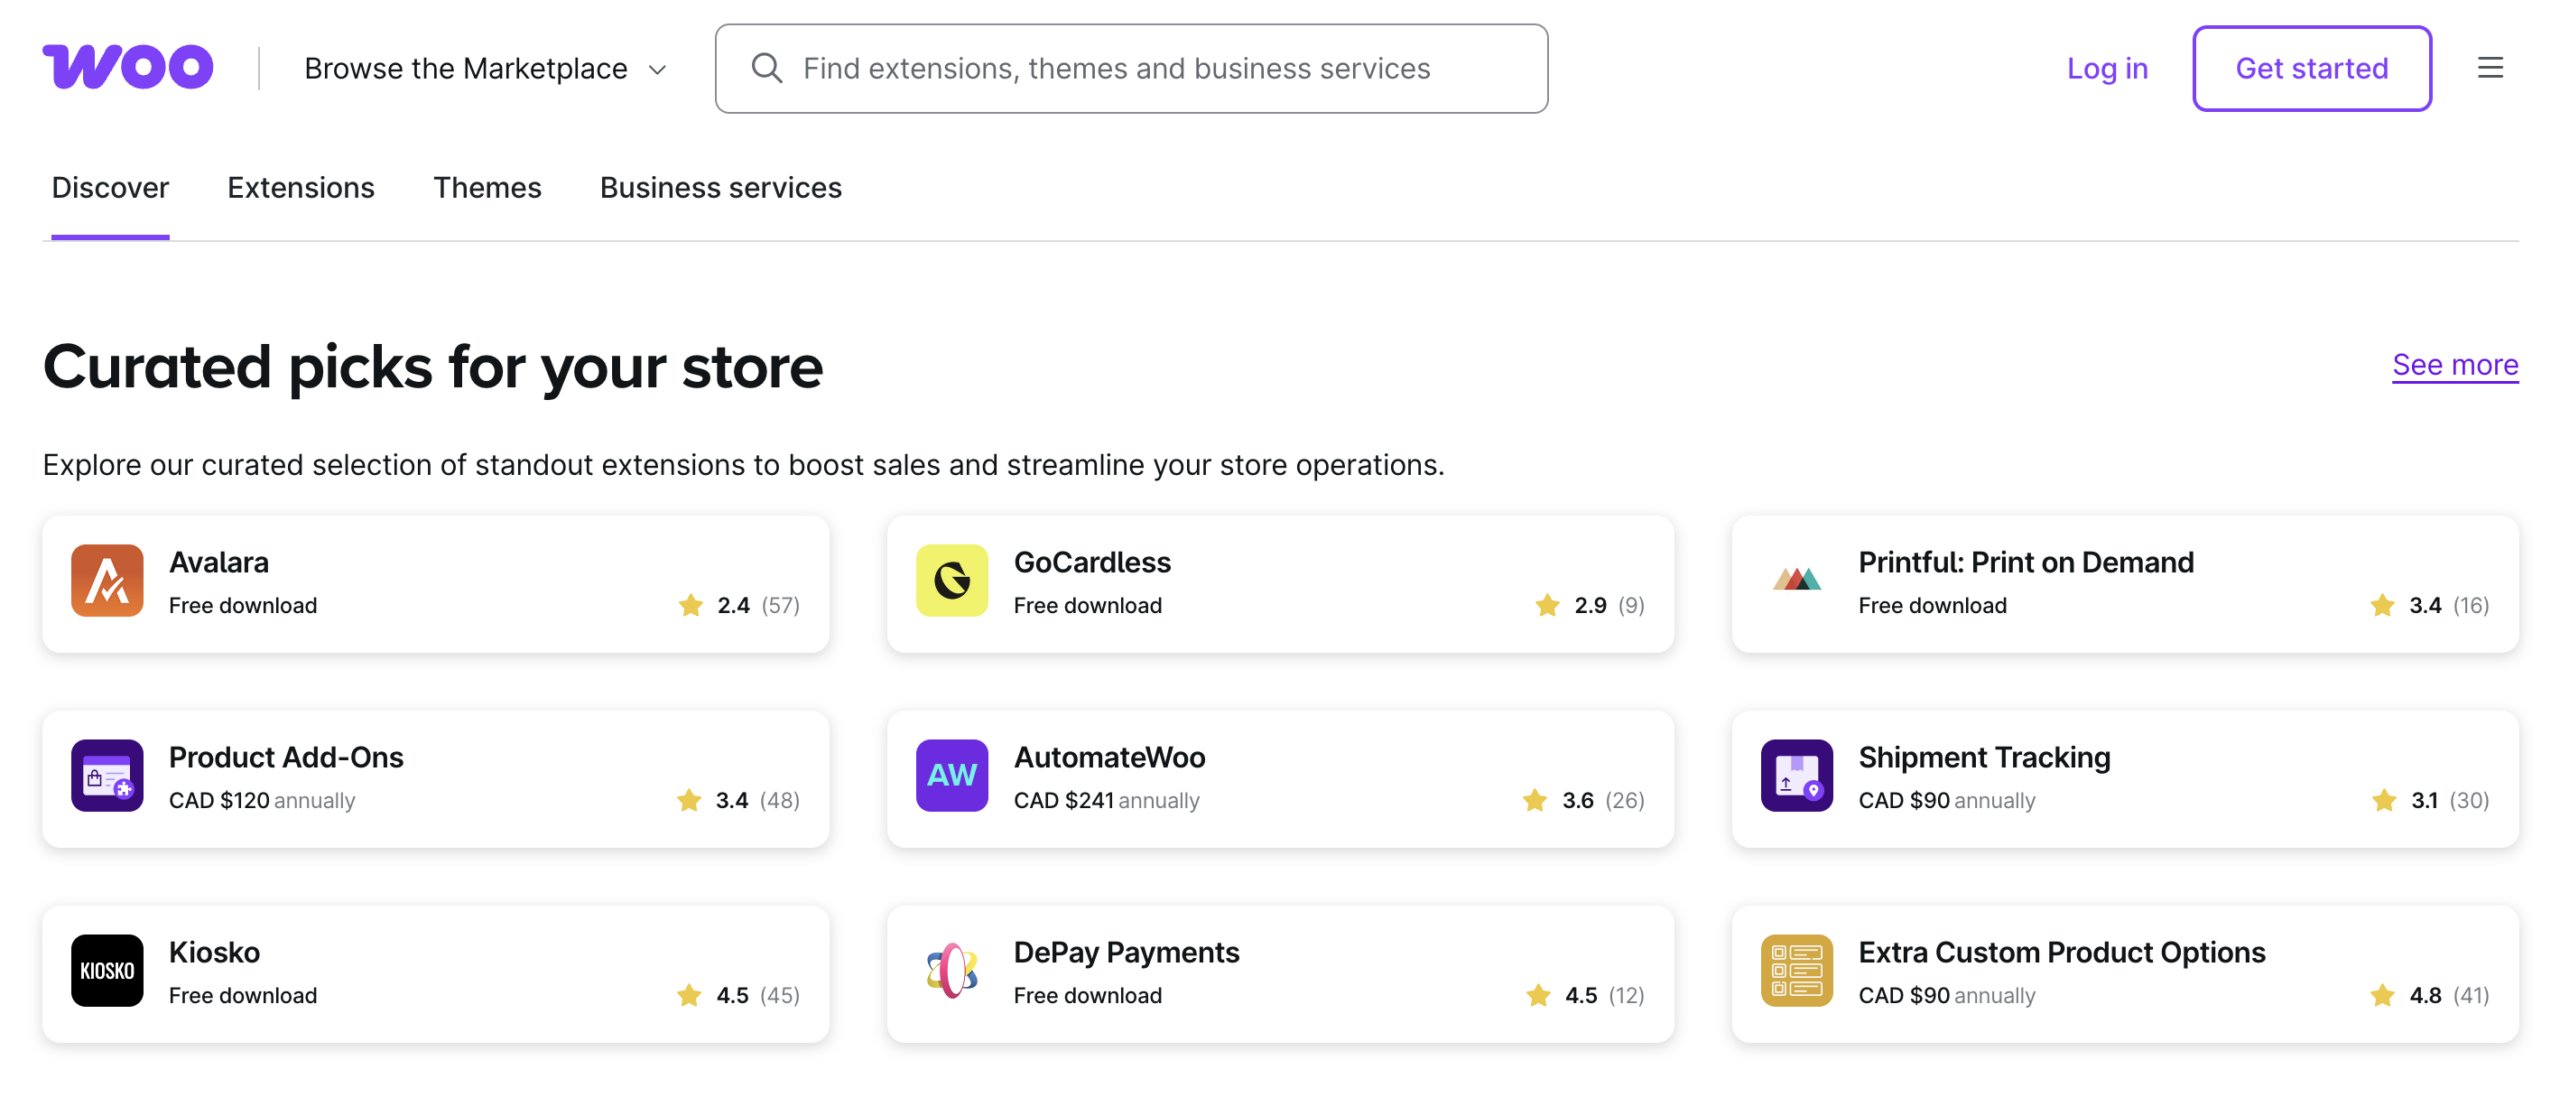Screen dimensions: 2560x1116
Task: Open the Themes tab
Action: click(x=487, y=187)
